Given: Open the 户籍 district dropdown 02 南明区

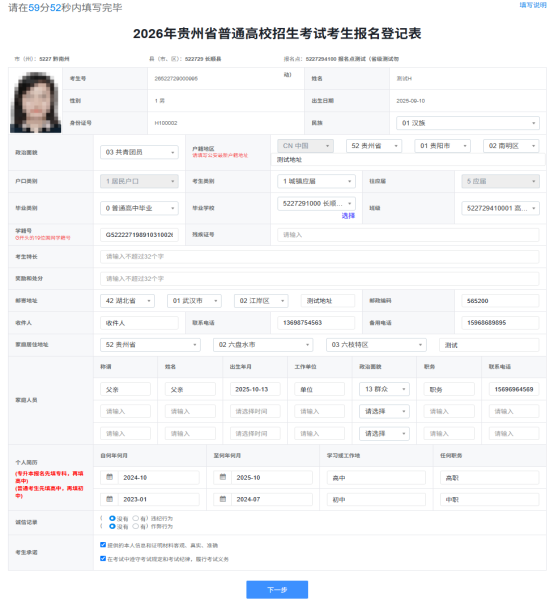Looking at the screenshot, I should pos(511,146).
